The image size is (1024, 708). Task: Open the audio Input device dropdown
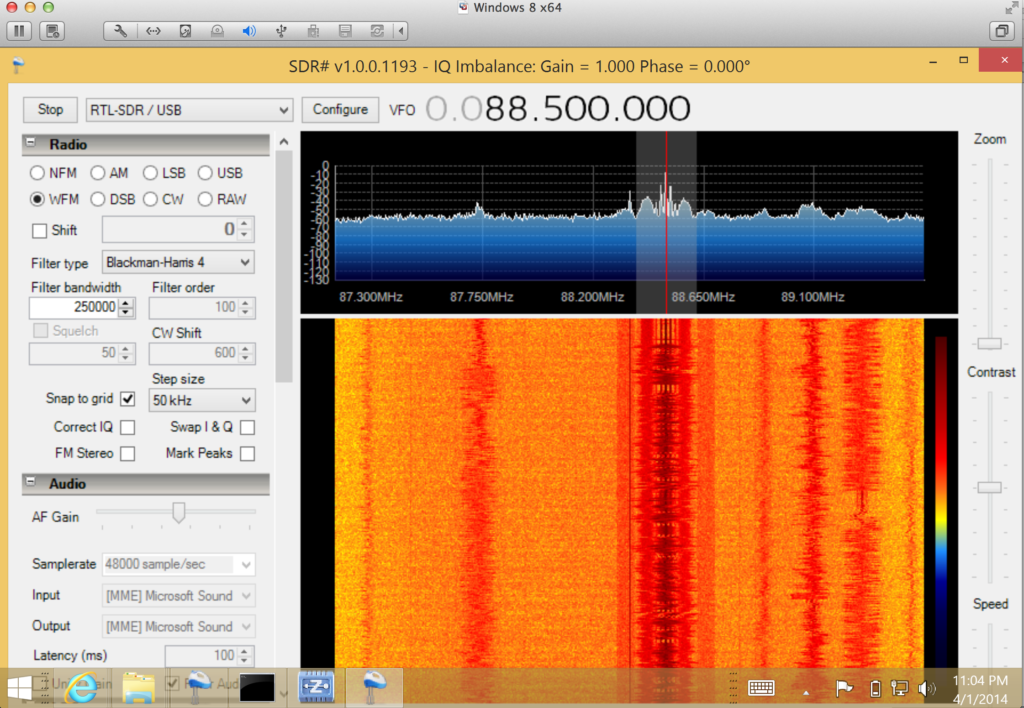click(178, 596)
